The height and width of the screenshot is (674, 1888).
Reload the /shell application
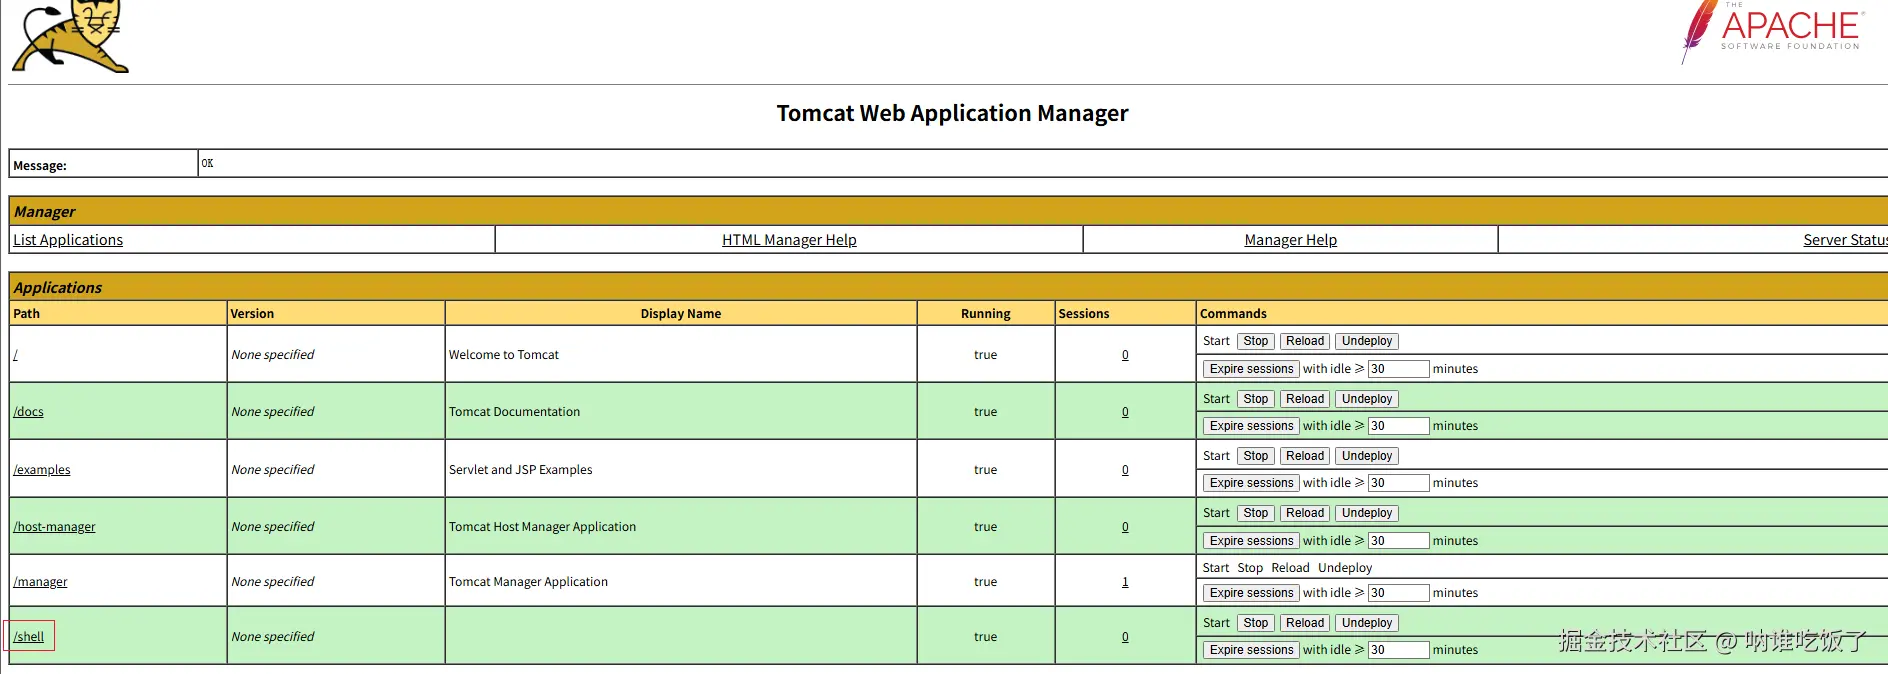tap(1305, 623)
